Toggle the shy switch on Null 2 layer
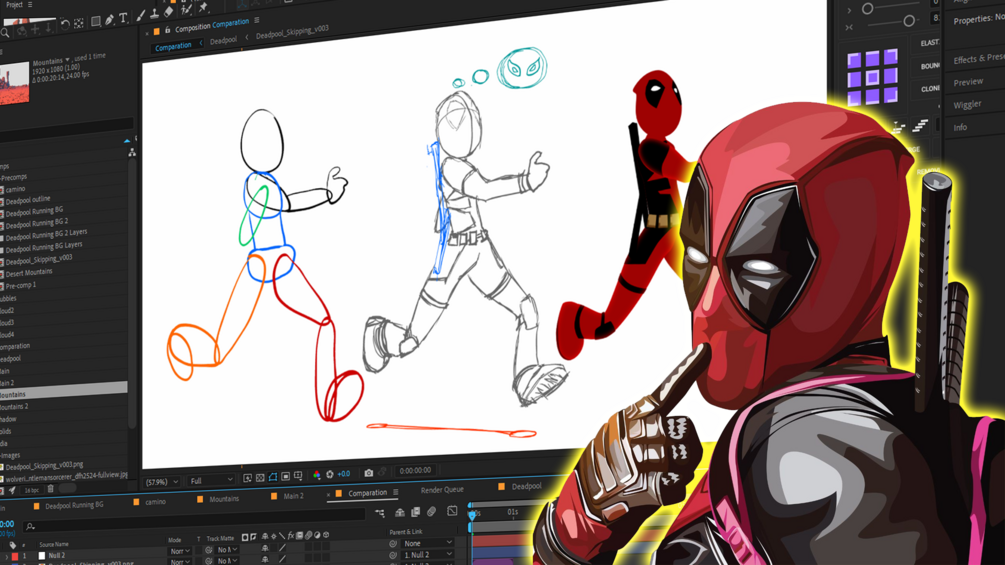This screenshot has width=1005, height=565. (265, 548)
